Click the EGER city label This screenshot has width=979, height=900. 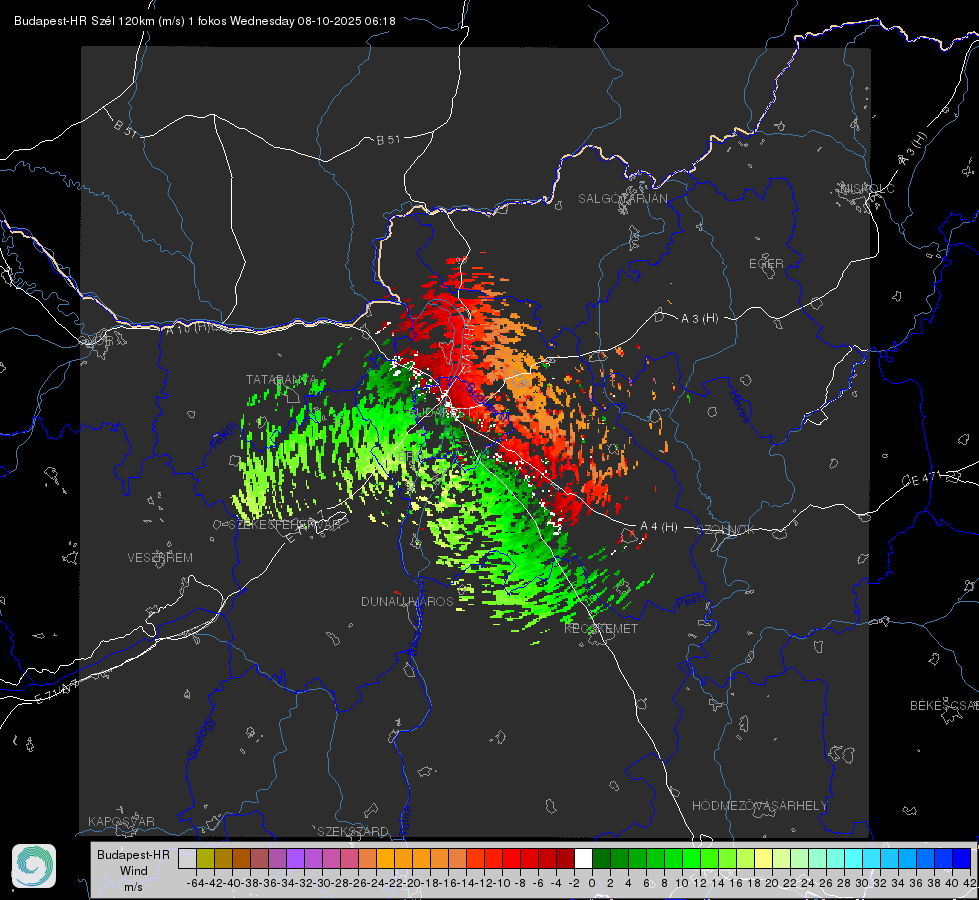click(766, 264)
